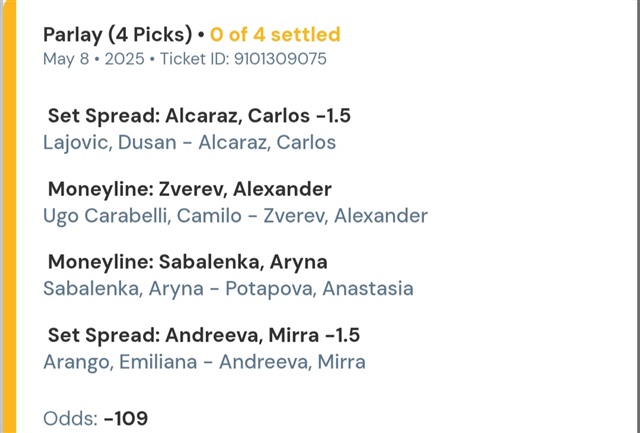Image resolution: width=640 pixels, height=433 pixels.
Task: Open the Moneyline Zverev, Alexander pick
Action: point(190,189)
